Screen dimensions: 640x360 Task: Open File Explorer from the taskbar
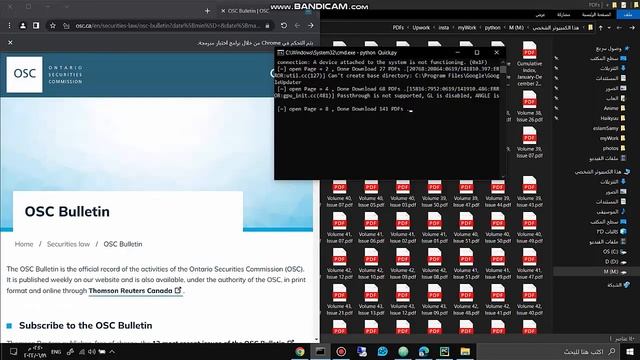465,351
